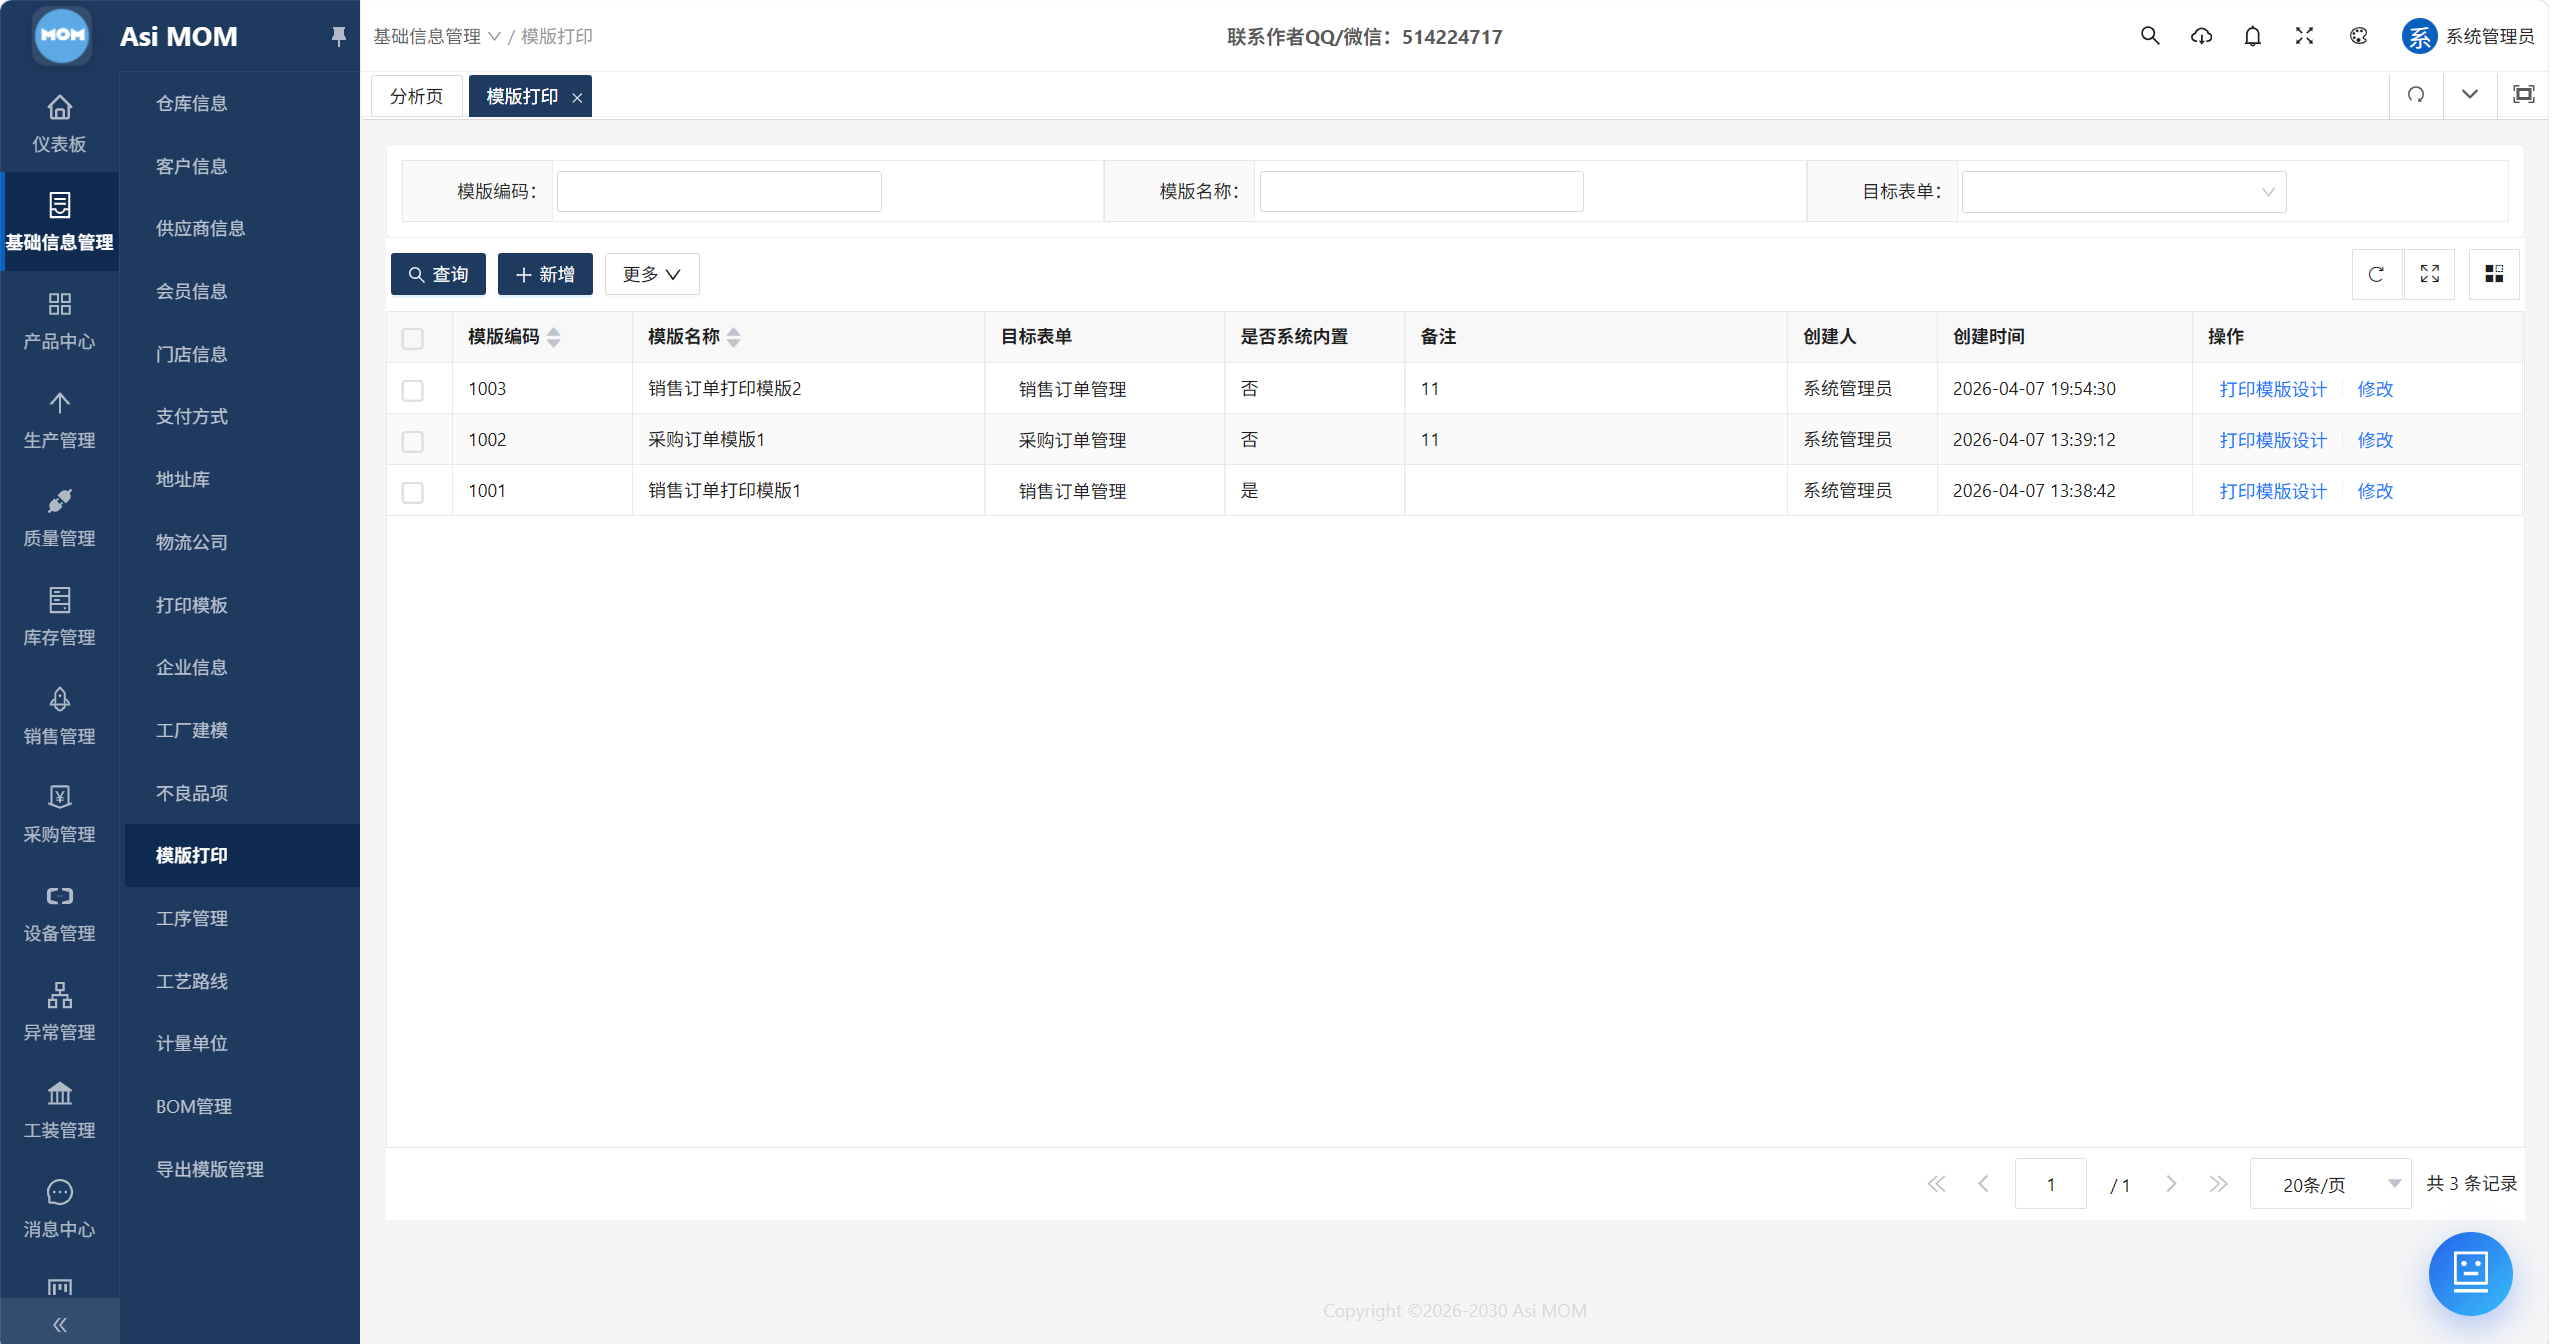Go to the next page arrow
This screenshot has width=2553, height=1344.
(2171, 1184)
